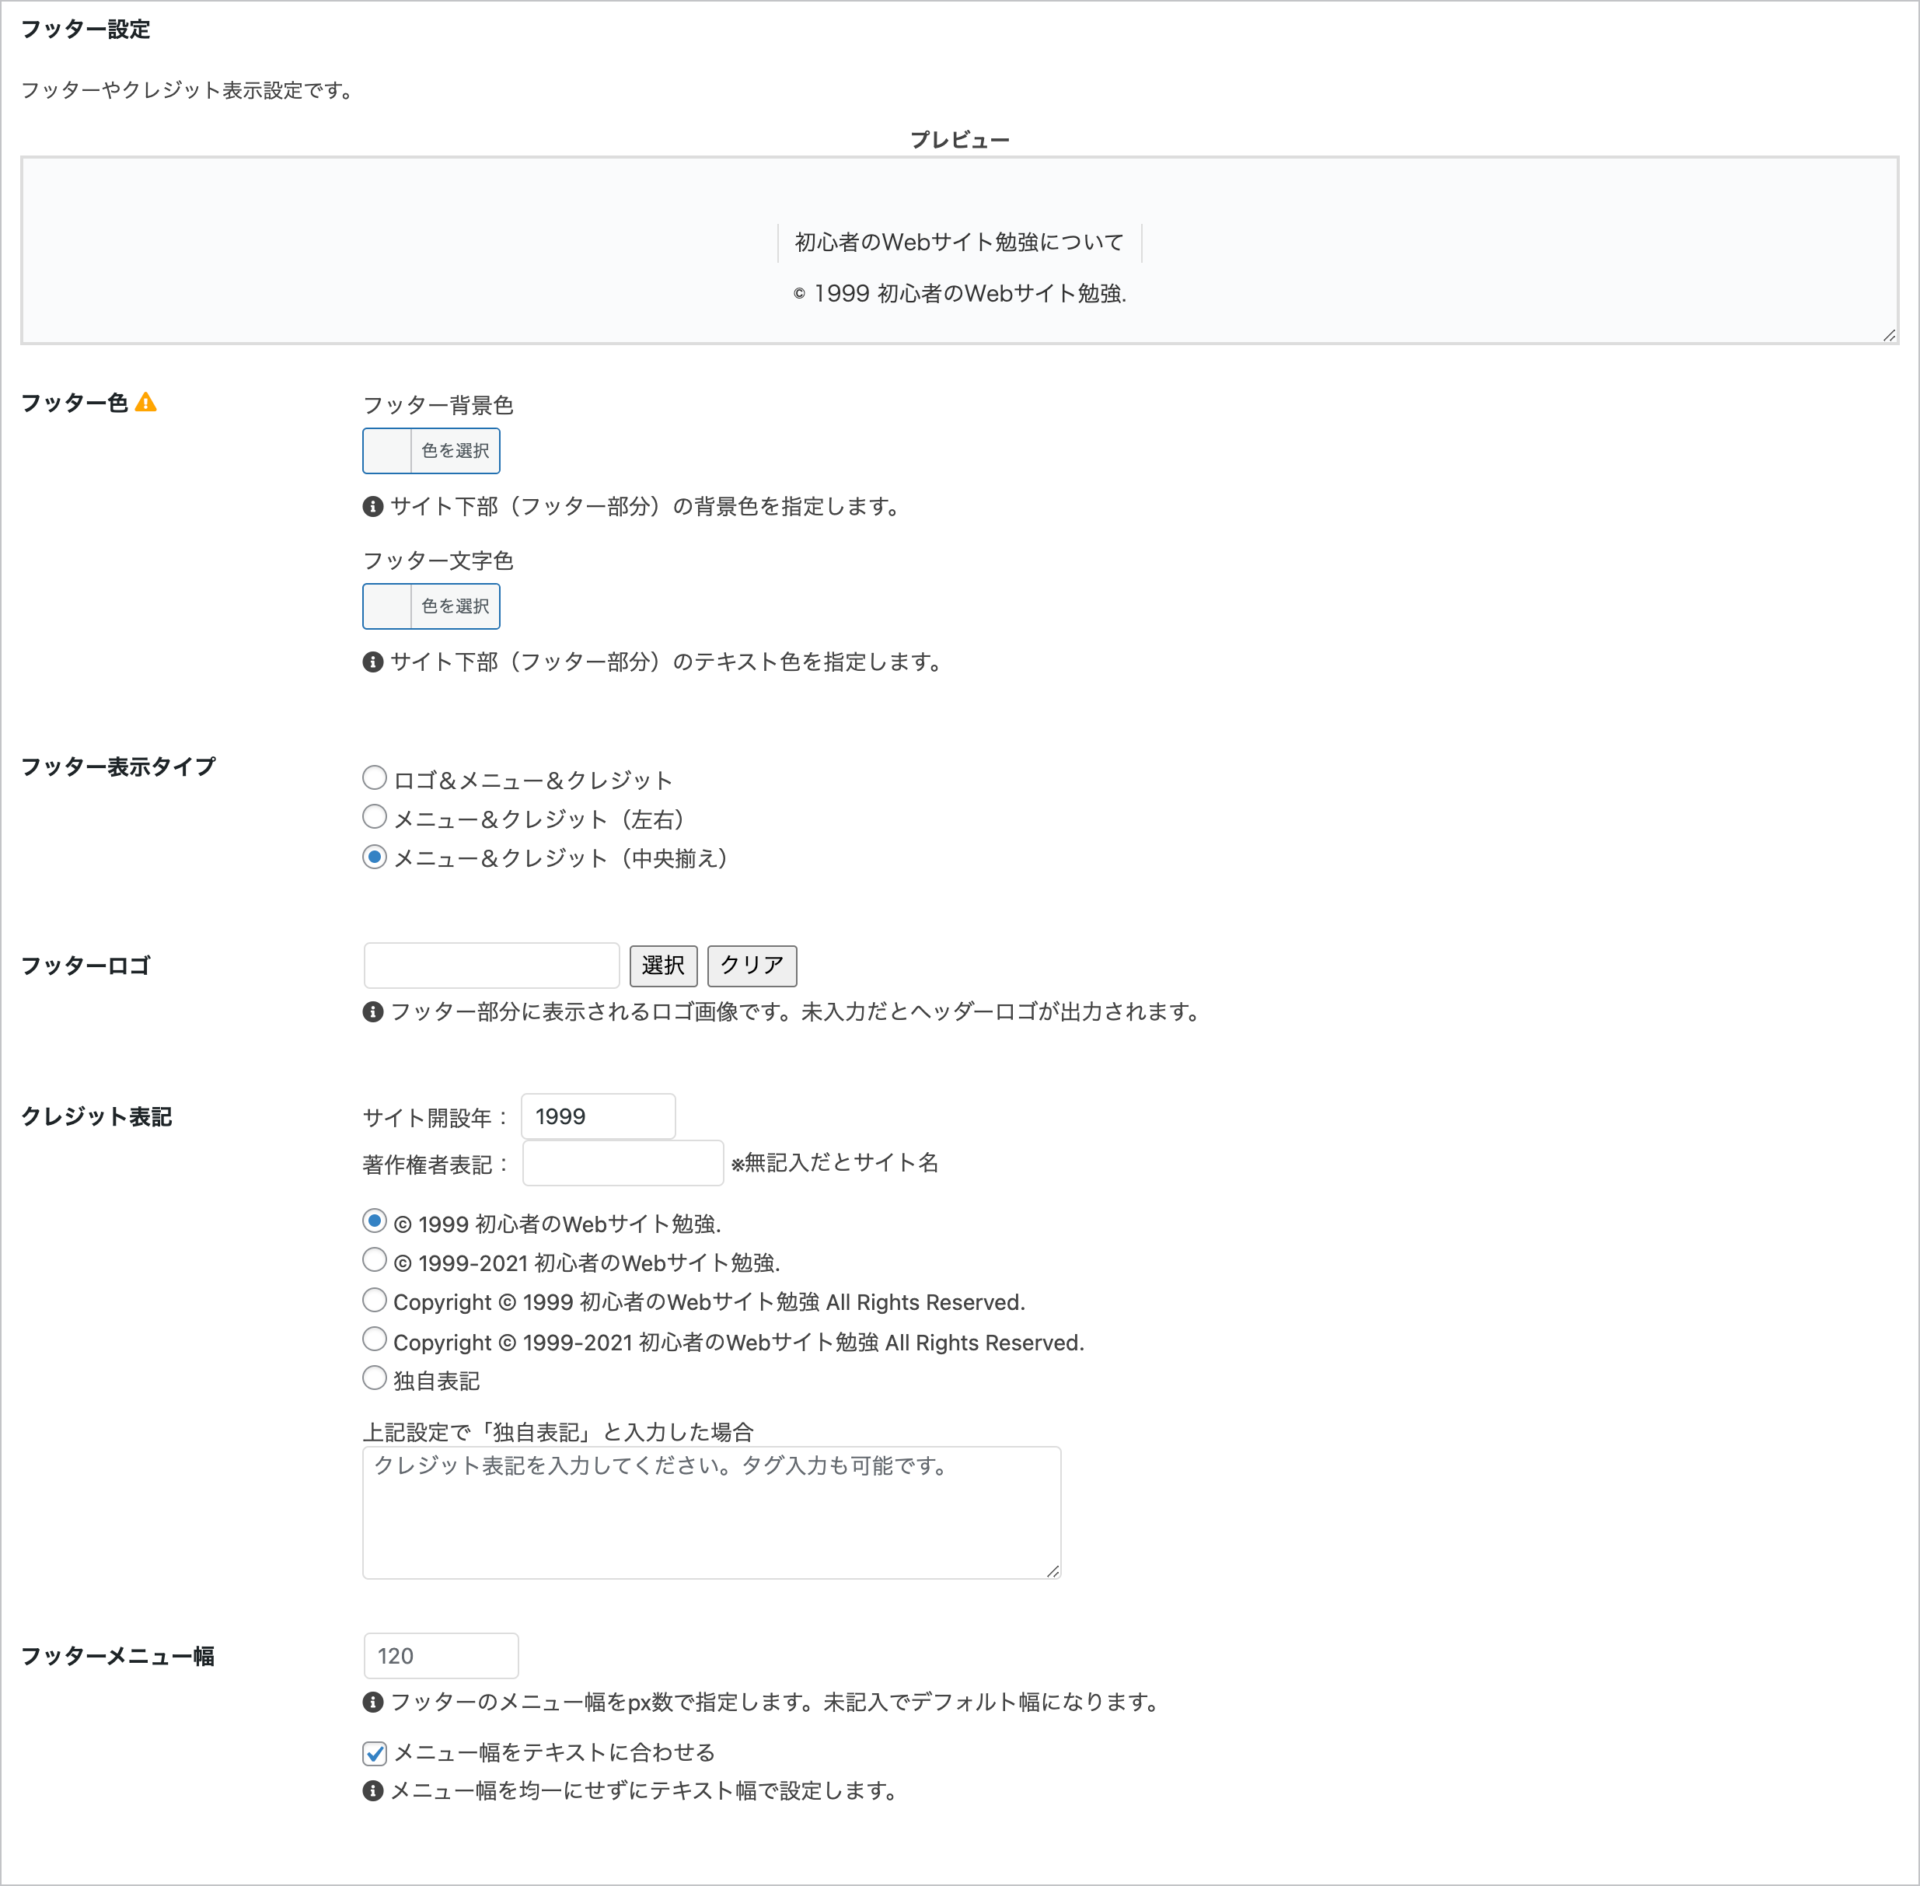Click the preview area resize handle
This screenshot has height=1886, width=1920.
[x=1888, y=335]
